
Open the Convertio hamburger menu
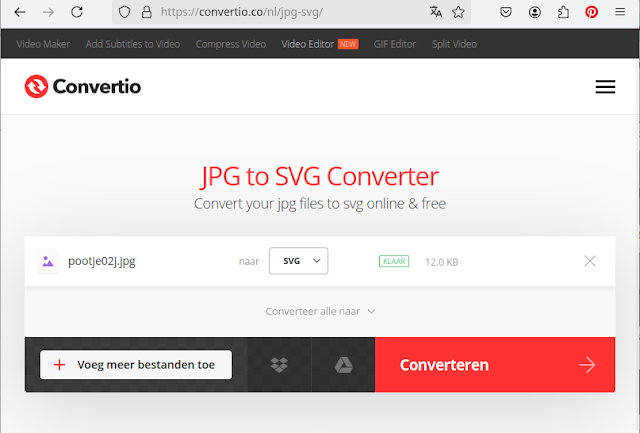(605, 87)
